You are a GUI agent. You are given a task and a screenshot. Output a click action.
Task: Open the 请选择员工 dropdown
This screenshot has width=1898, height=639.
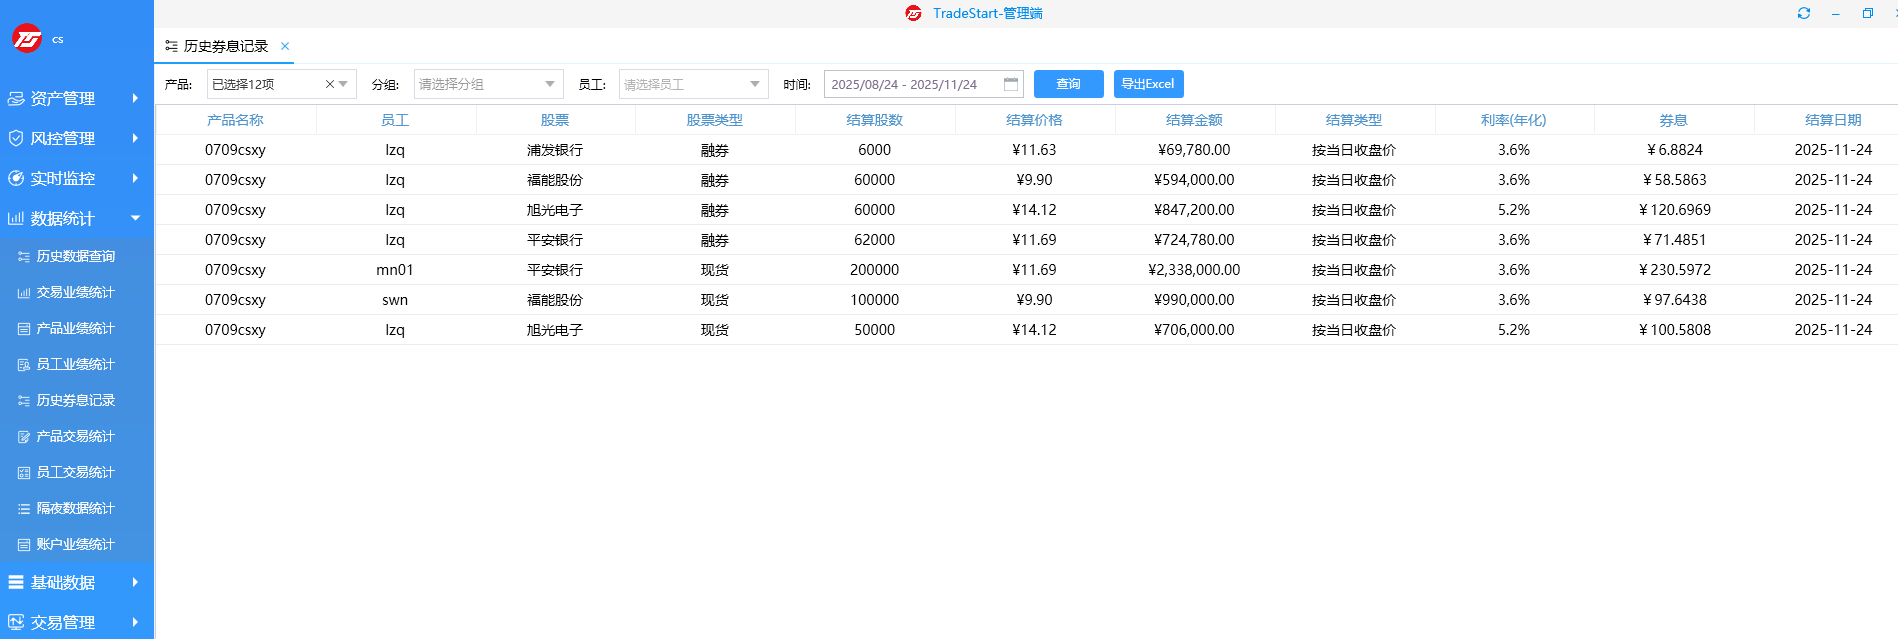click(x=694, y=84)
